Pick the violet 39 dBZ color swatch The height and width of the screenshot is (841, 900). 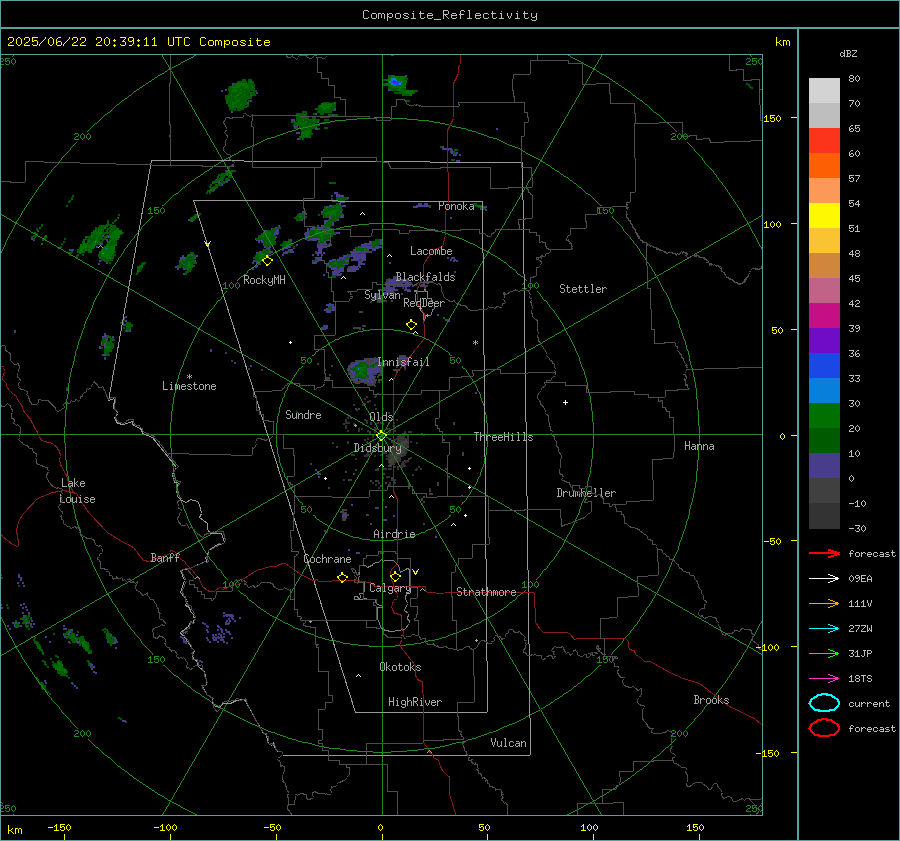[x=824, y=340]
